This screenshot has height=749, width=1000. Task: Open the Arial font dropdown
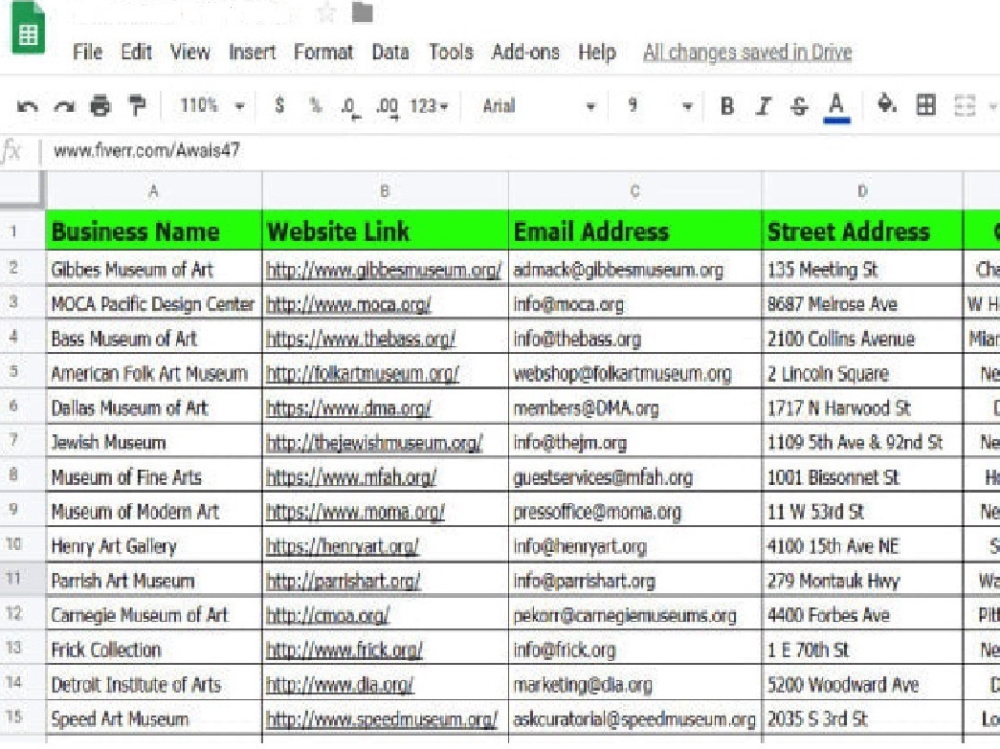pos(539,106)
